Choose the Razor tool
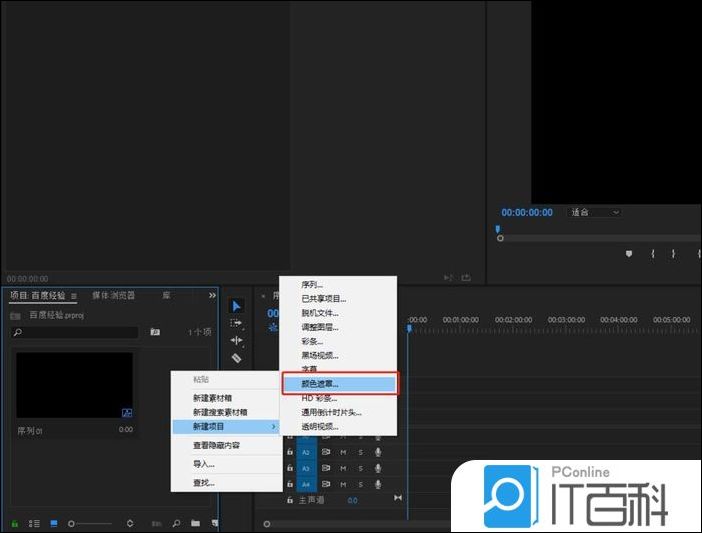This screenshot has height=533, width=702. [237, 357]
